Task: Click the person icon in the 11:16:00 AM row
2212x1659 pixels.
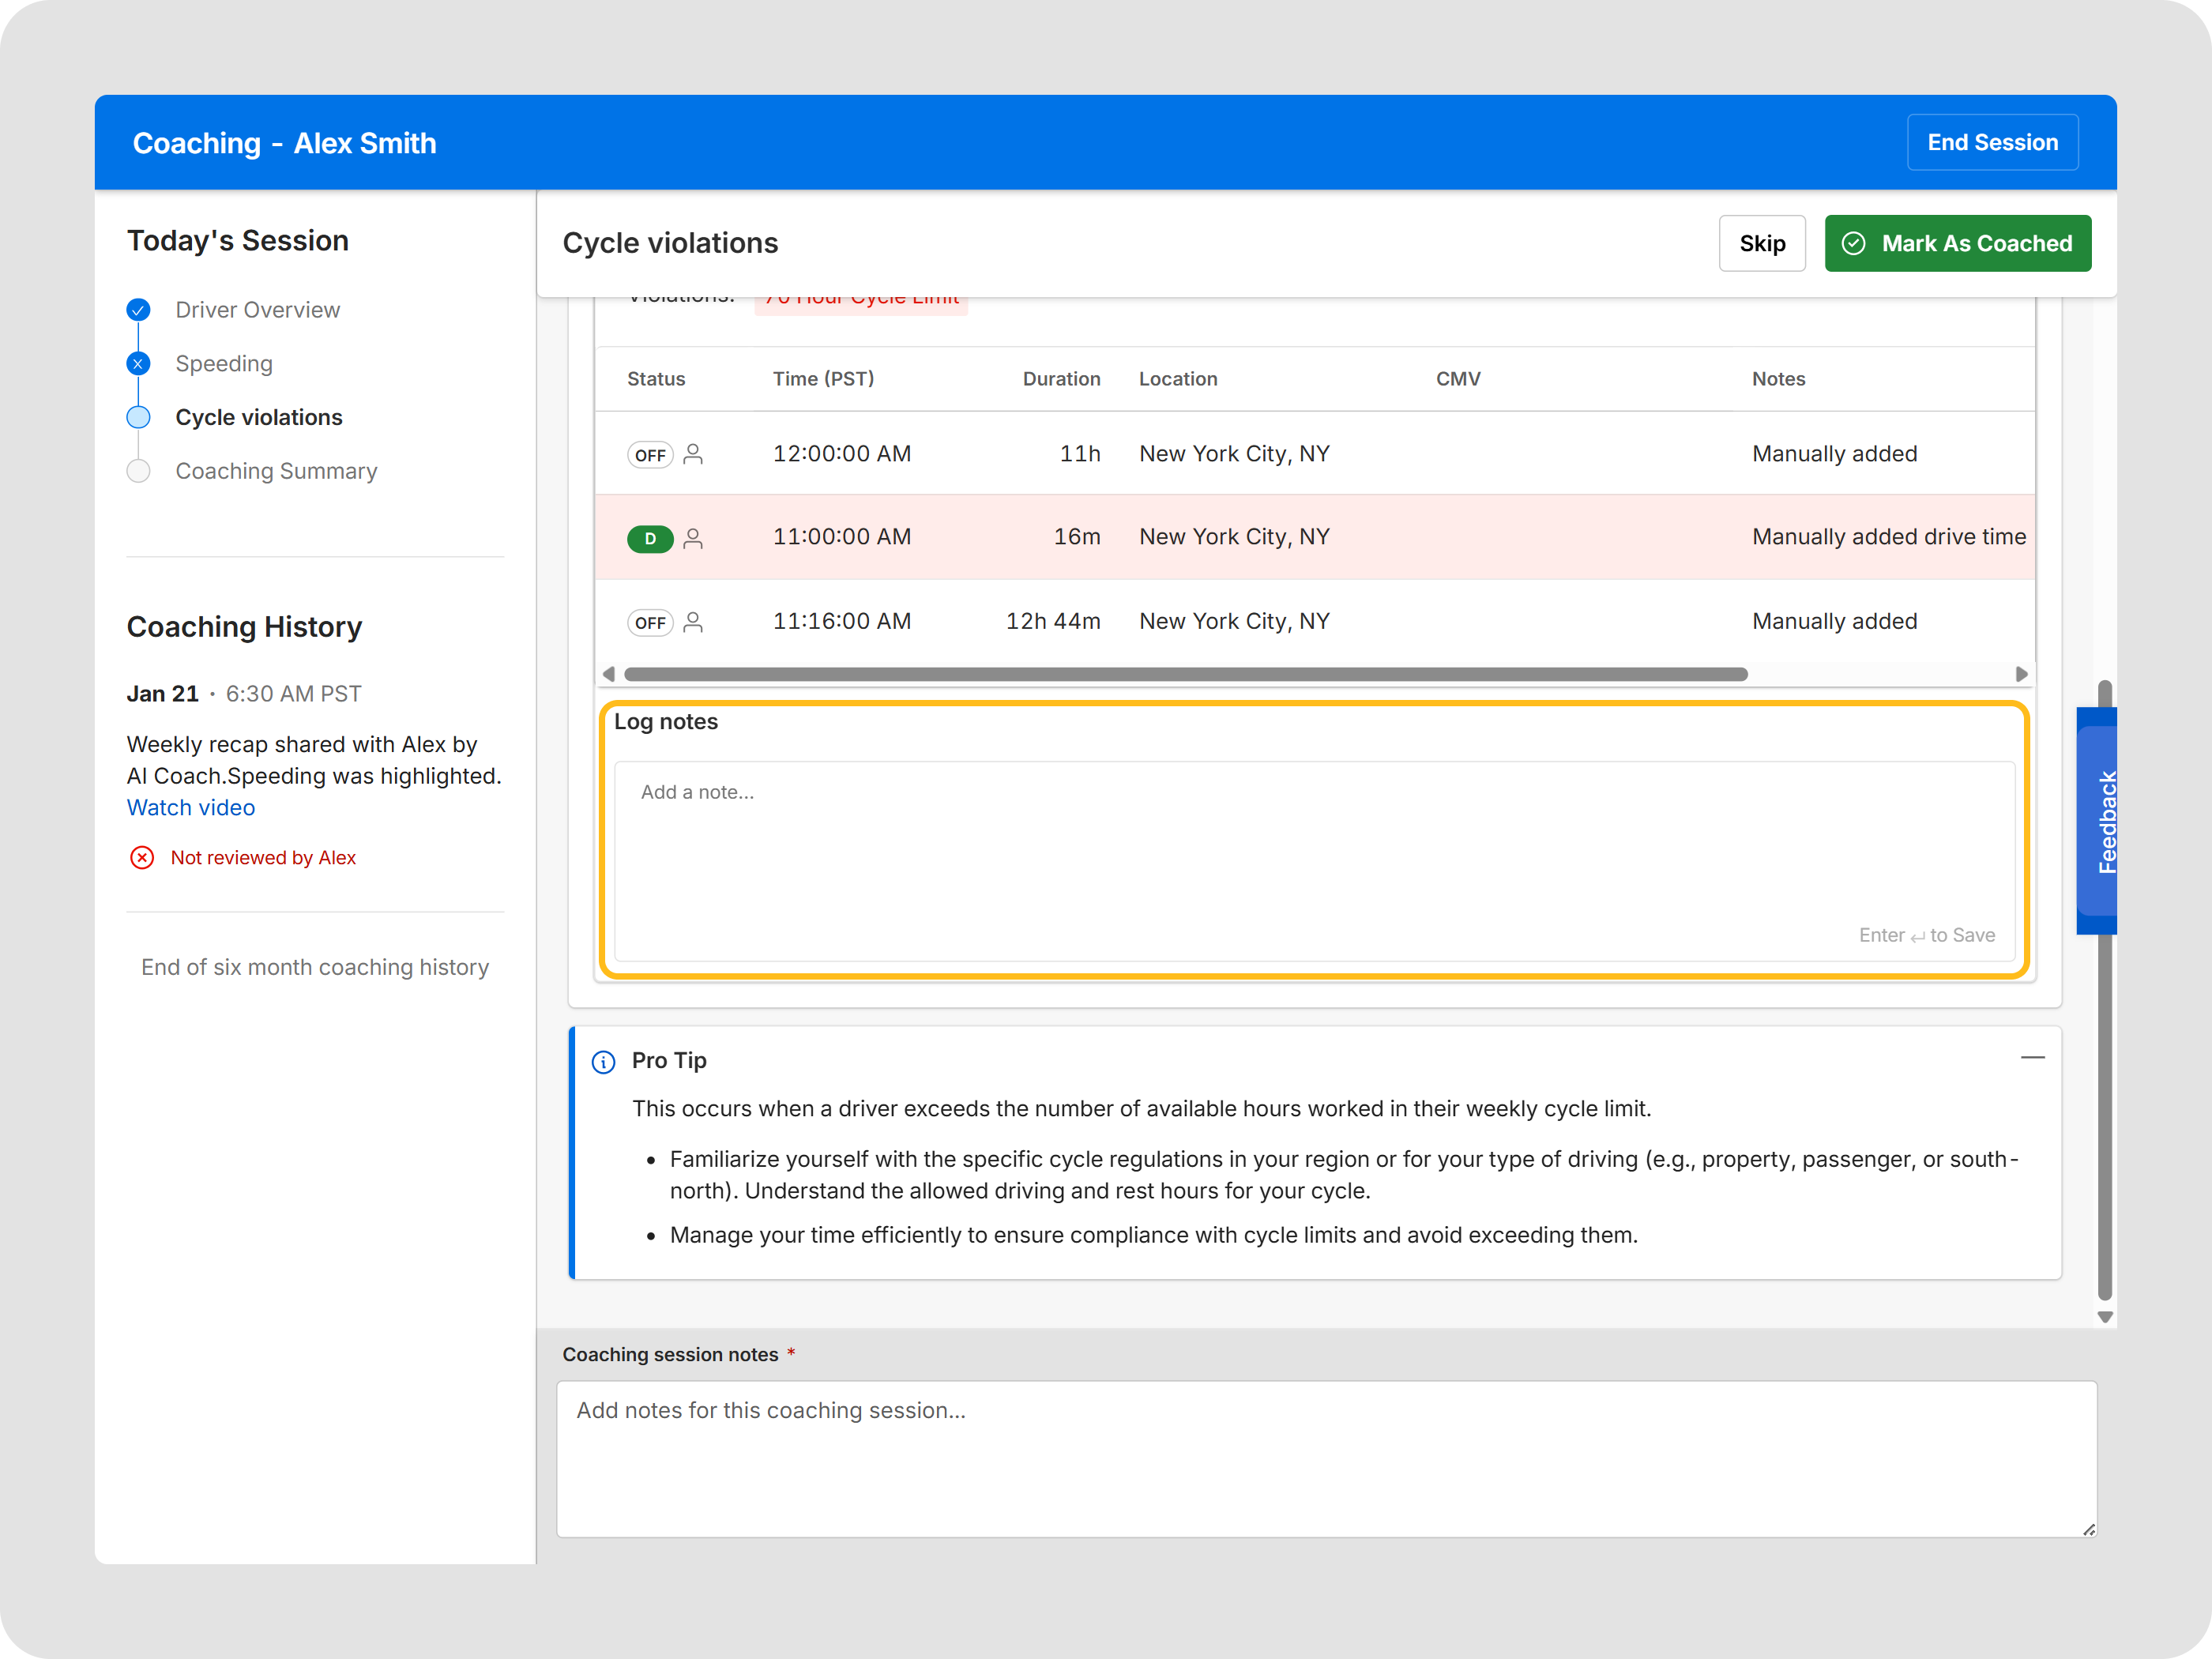Action: coord(693,622)
